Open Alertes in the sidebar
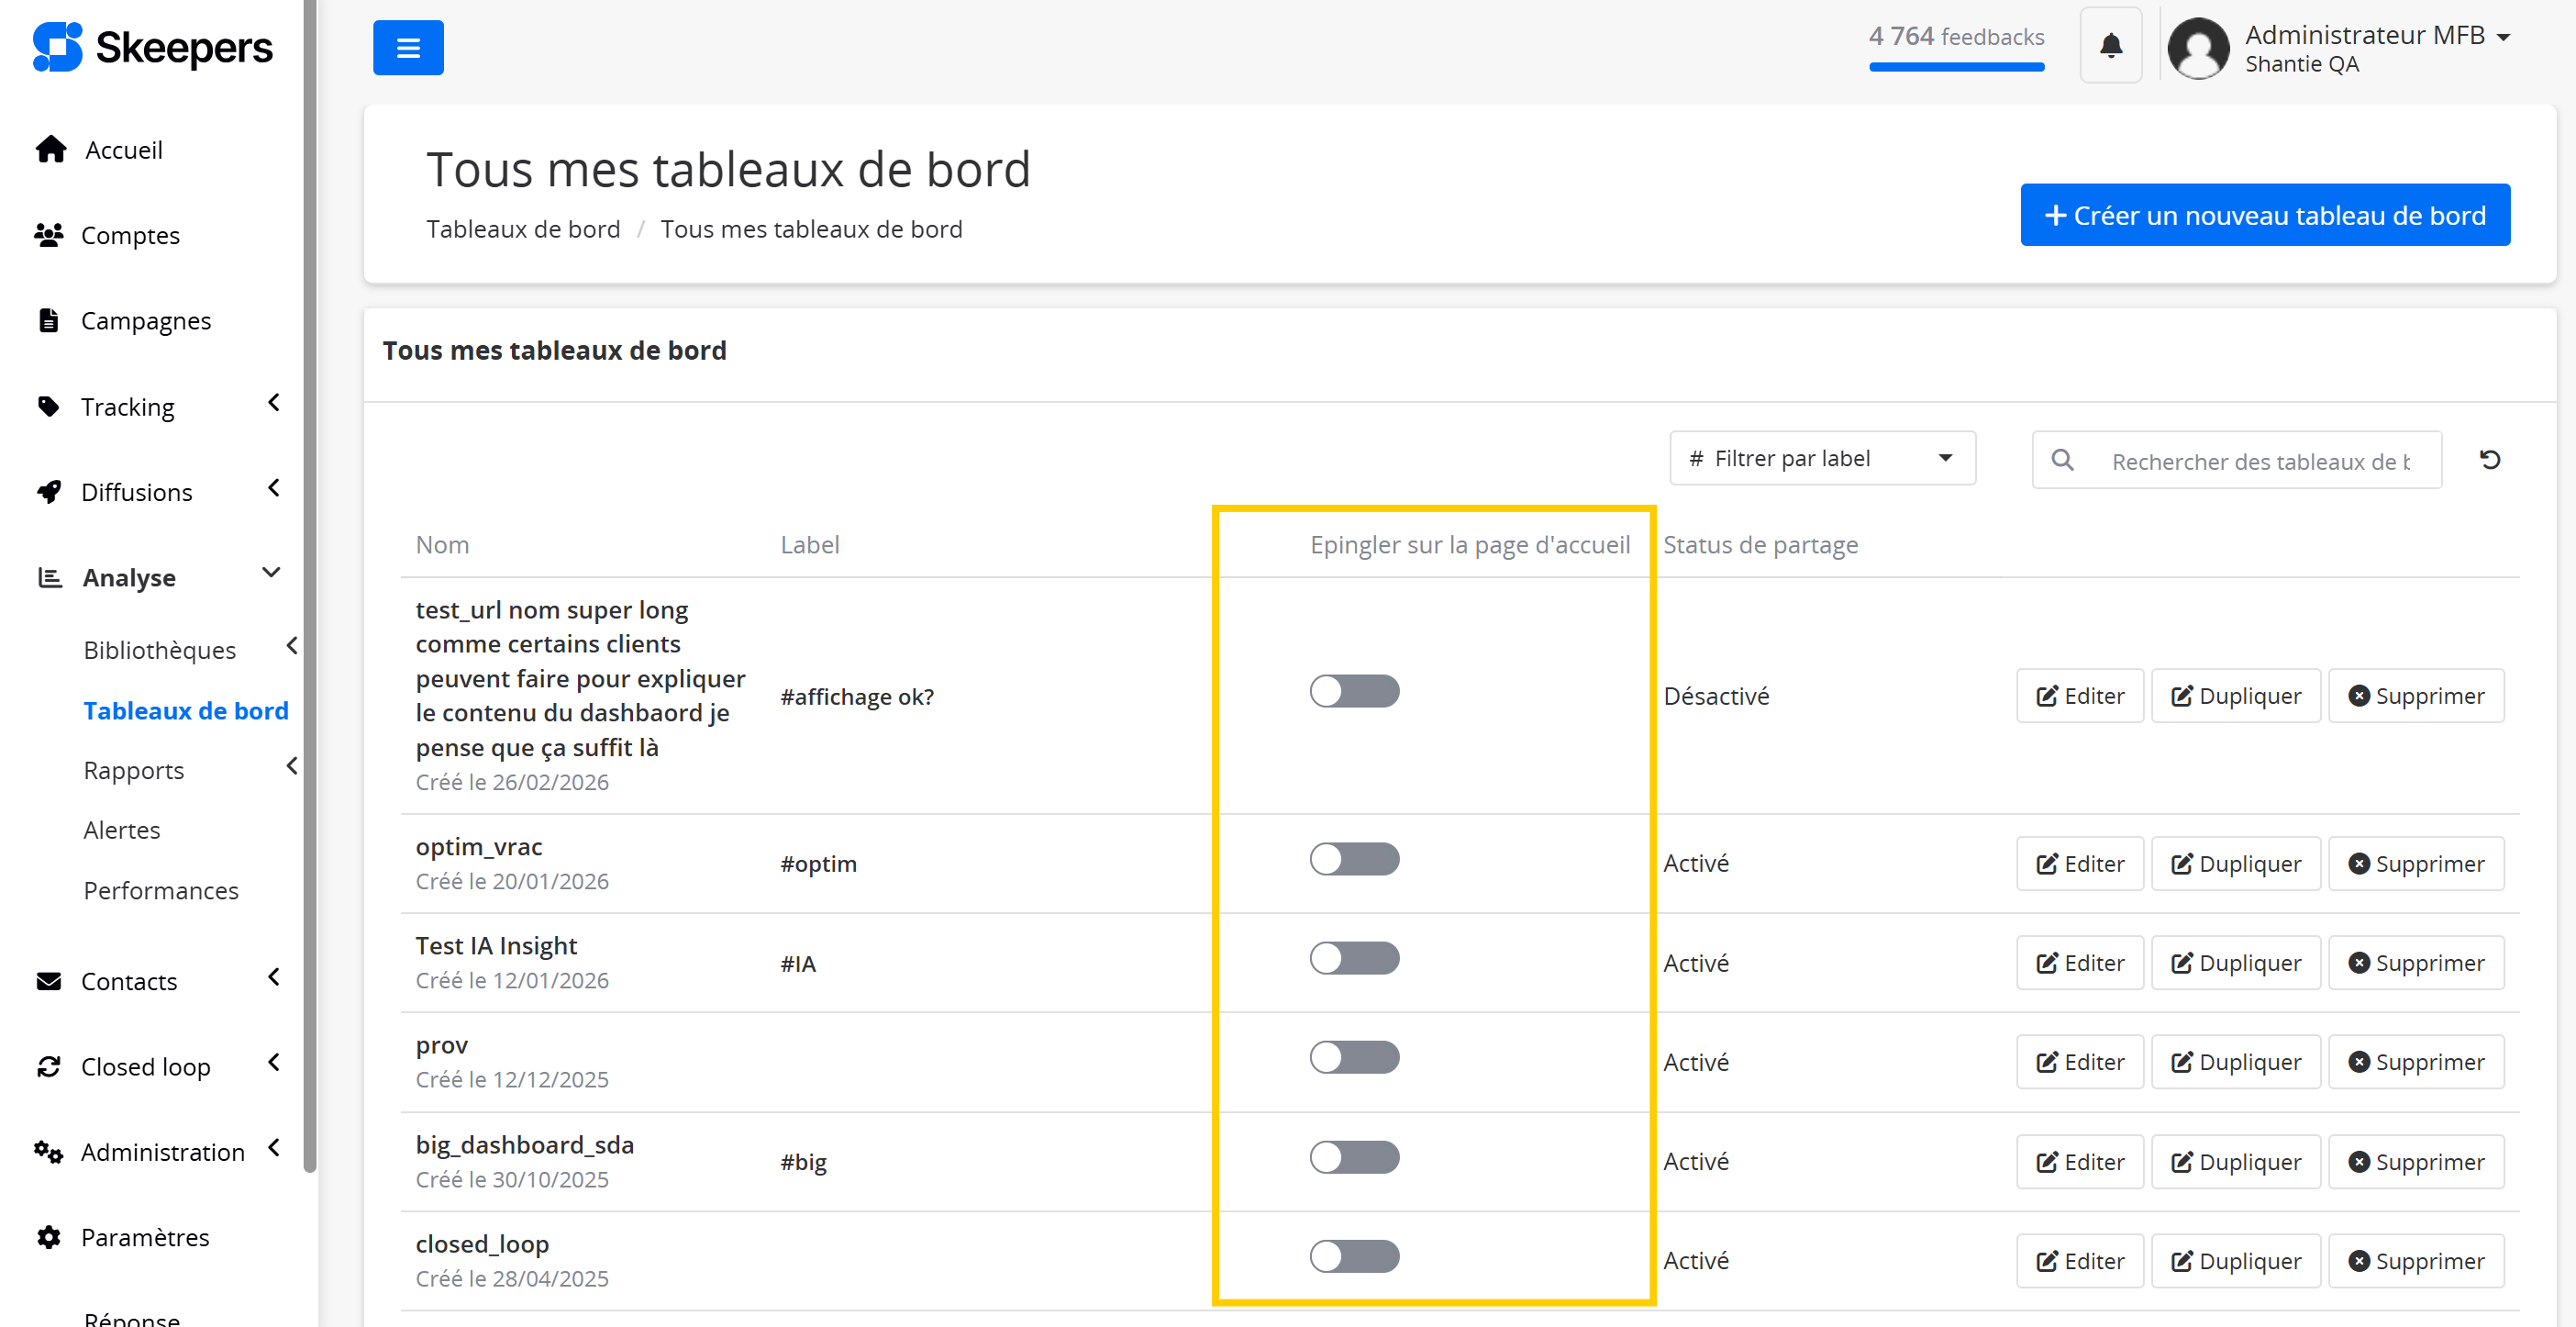Image resolution: width=2576 pixels, height=1327 pixels. pos(122,830)
